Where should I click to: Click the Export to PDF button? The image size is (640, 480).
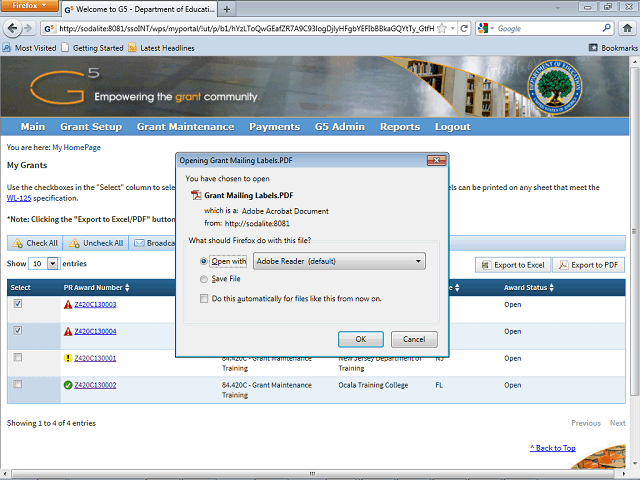pyautogui.click(x=589, y=265)
